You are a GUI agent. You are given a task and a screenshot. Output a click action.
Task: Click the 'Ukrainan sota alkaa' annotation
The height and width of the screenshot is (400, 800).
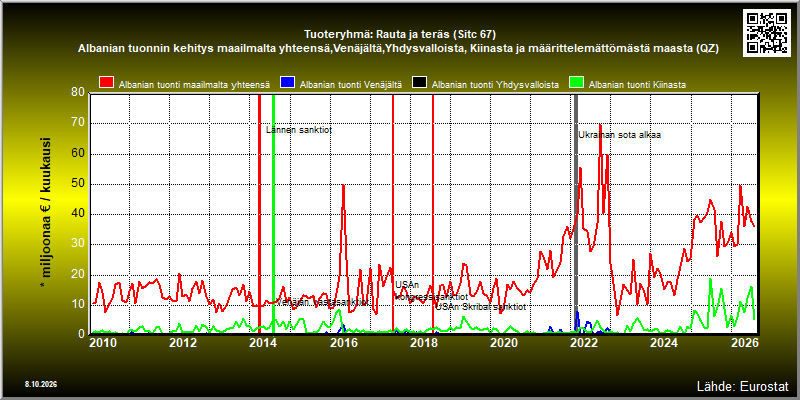pyautogui.click(x=619, y=135)
